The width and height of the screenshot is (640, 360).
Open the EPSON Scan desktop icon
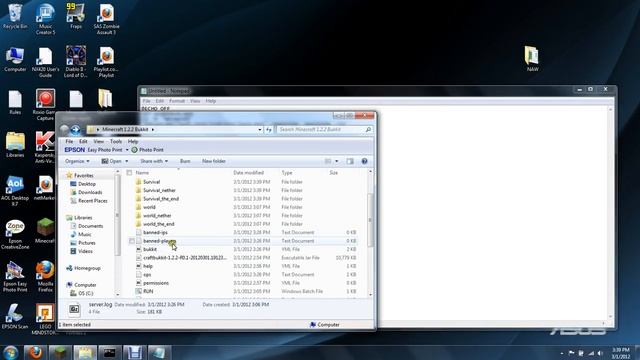pyautogui.click(x=15, y=316)
